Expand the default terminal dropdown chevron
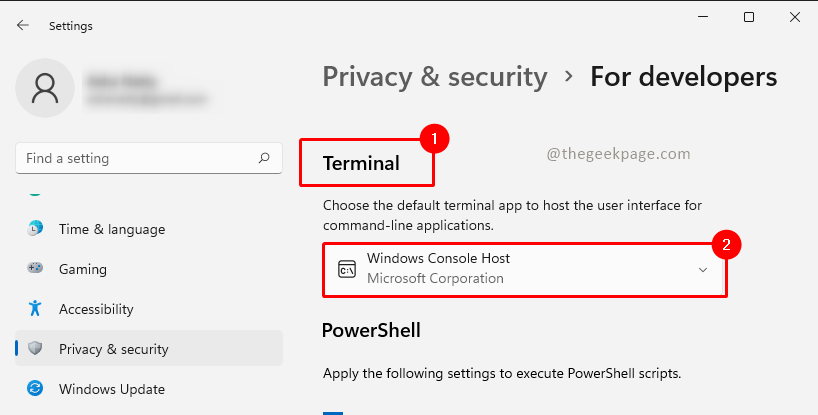This screenshot has height=415, width=818. click(703, 269)
